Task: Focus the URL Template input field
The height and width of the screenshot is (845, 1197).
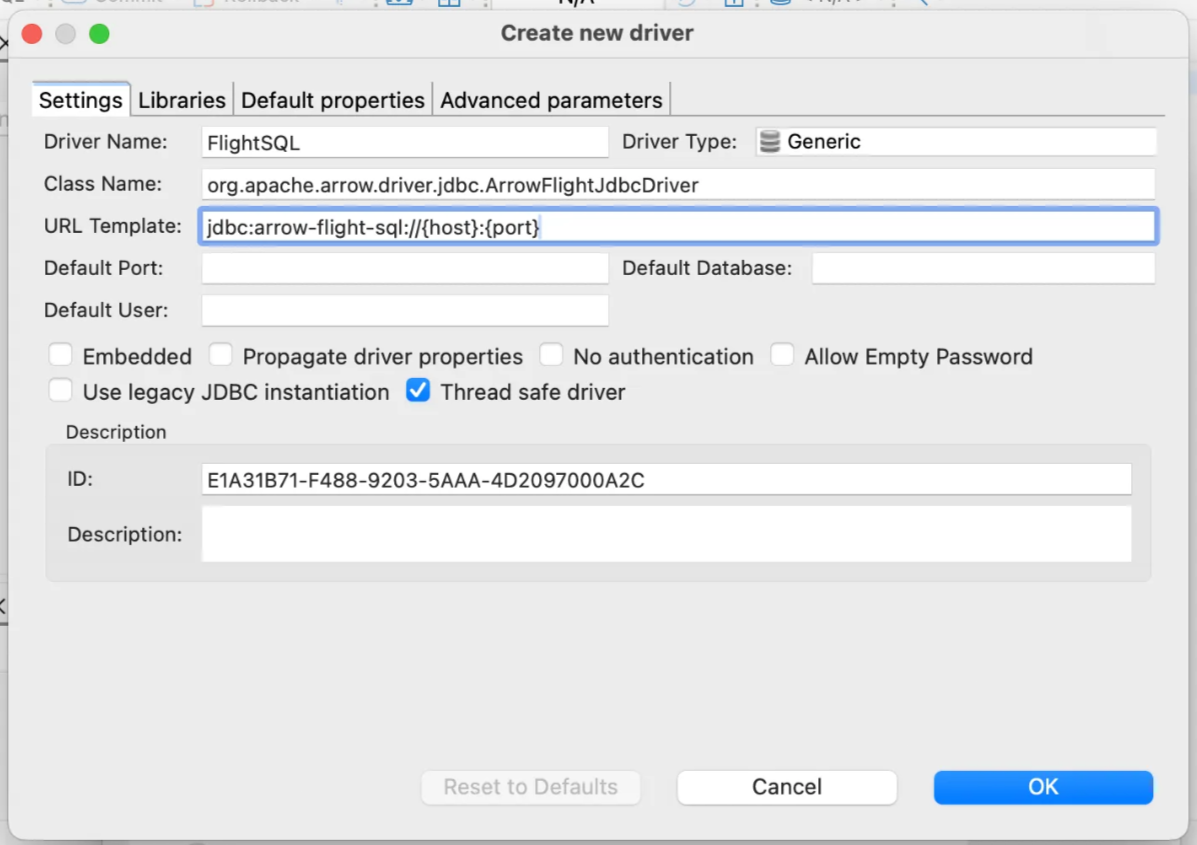Action: tap(678, 227)
